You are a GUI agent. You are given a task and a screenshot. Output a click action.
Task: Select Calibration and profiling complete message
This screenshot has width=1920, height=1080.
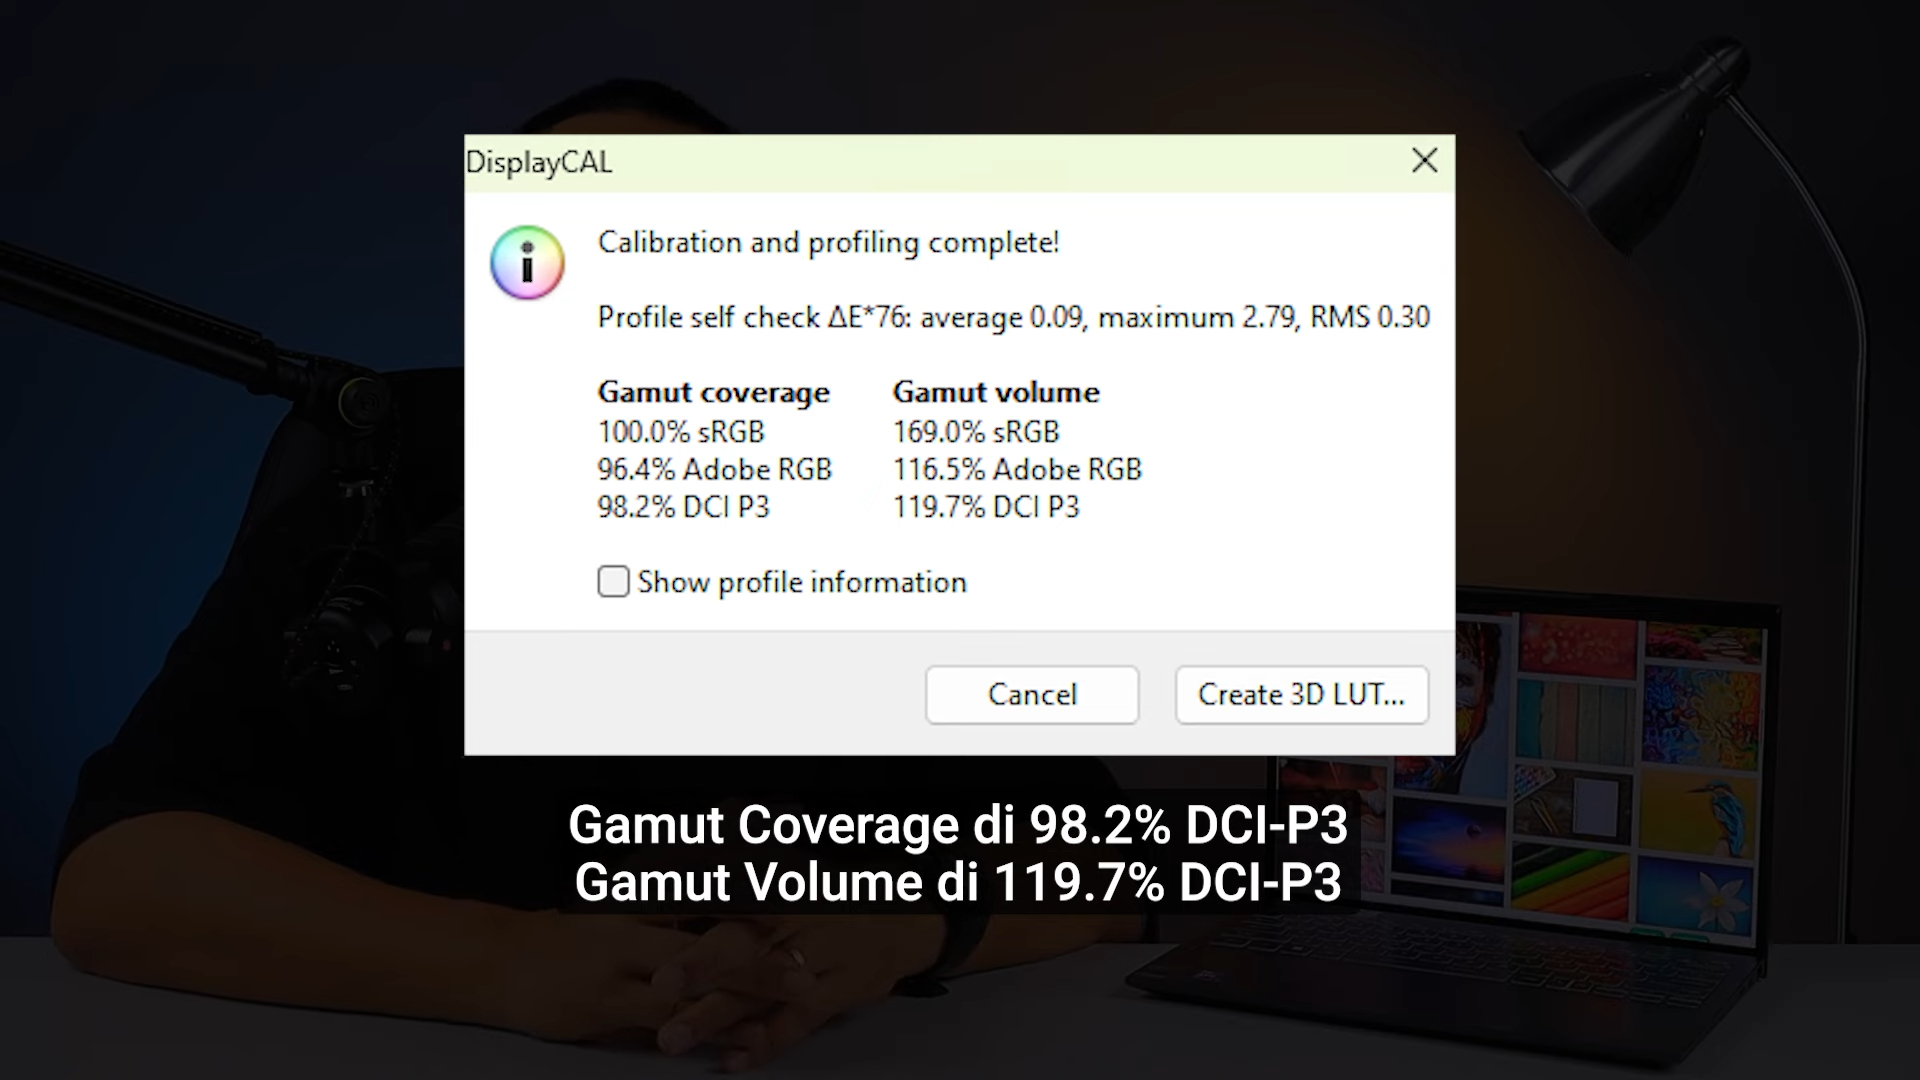pyautogui.click(x=828, y=243)
